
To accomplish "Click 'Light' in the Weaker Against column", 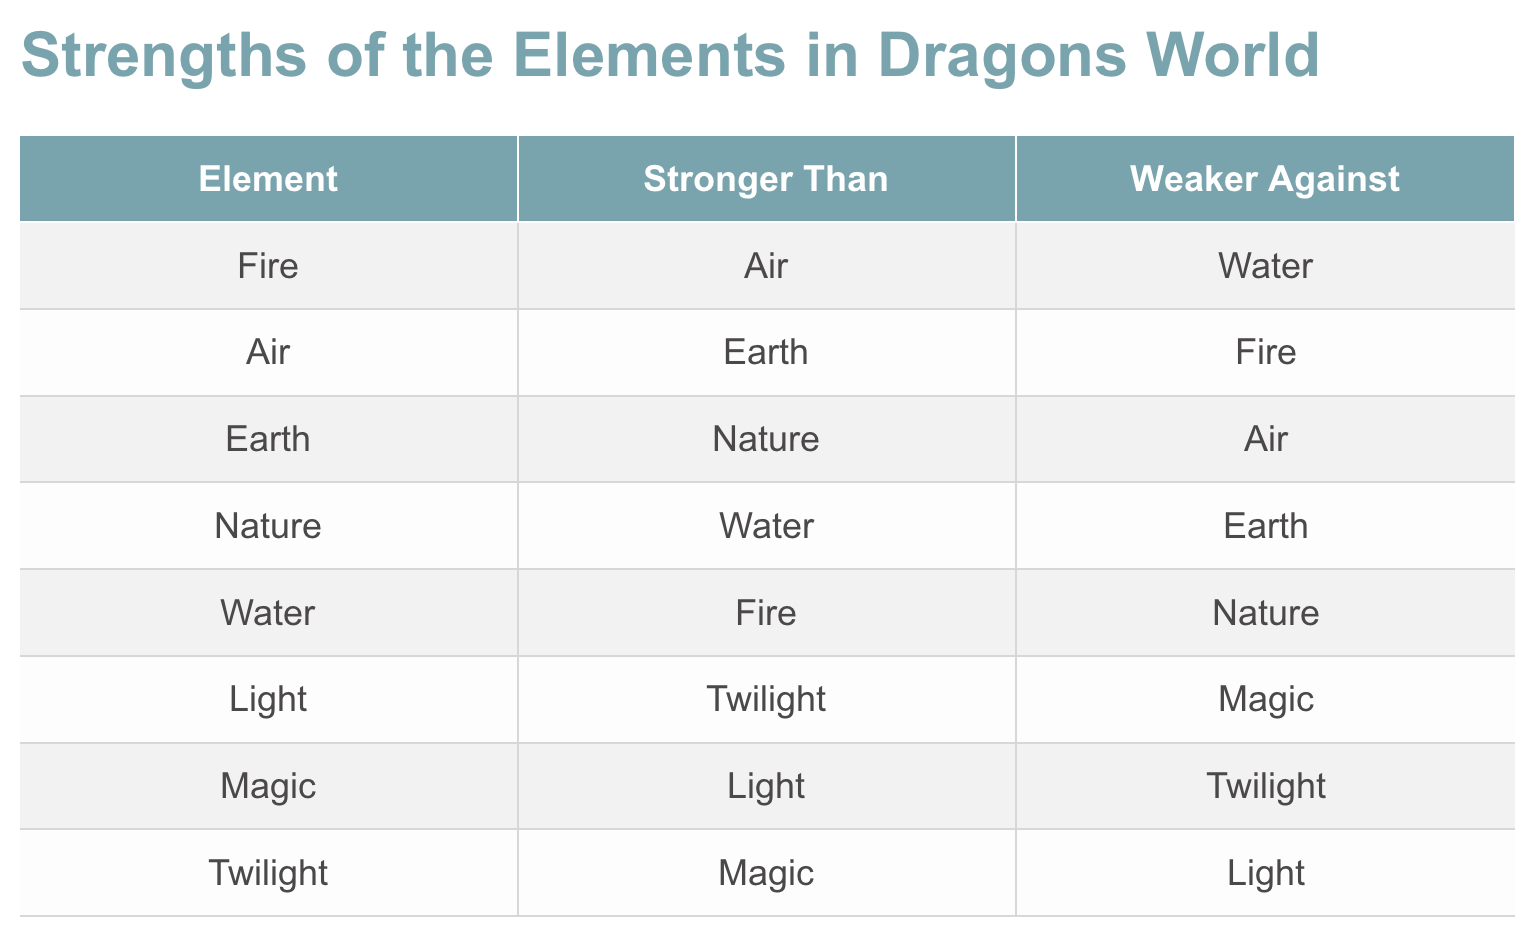I will (1265, 873).
